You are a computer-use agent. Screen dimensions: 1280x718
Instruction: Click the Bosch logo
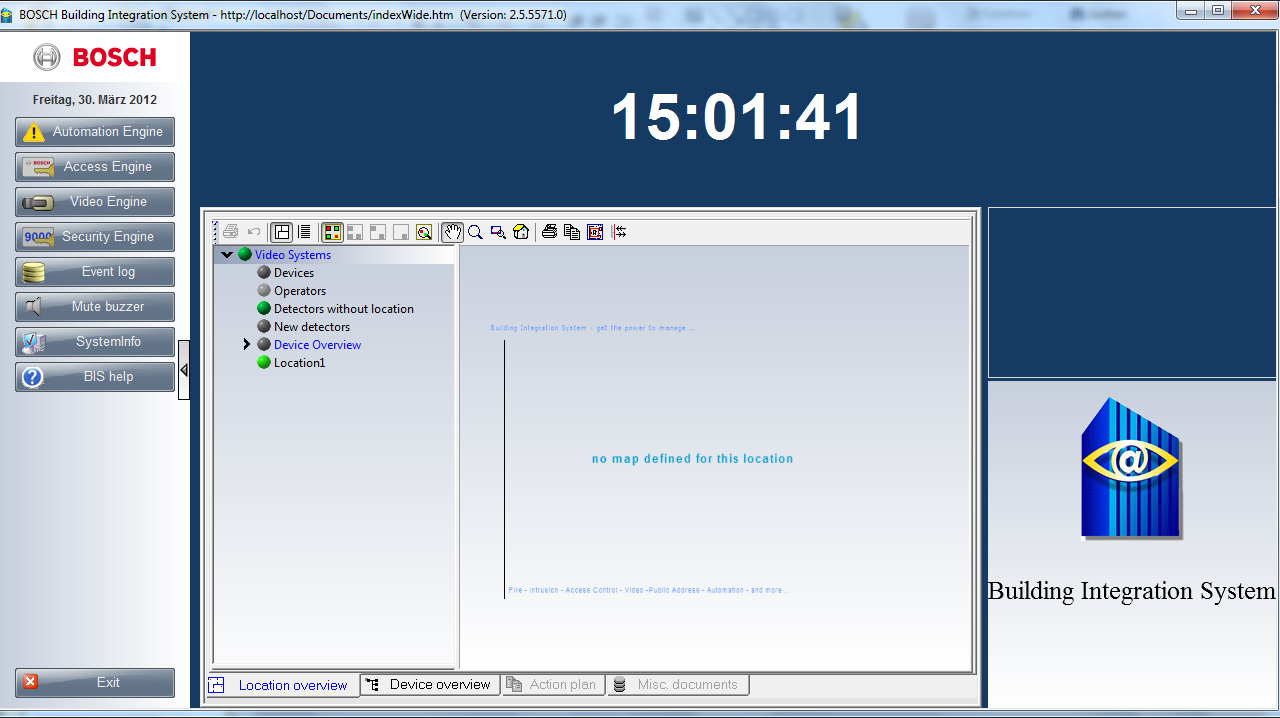(95, 57)
